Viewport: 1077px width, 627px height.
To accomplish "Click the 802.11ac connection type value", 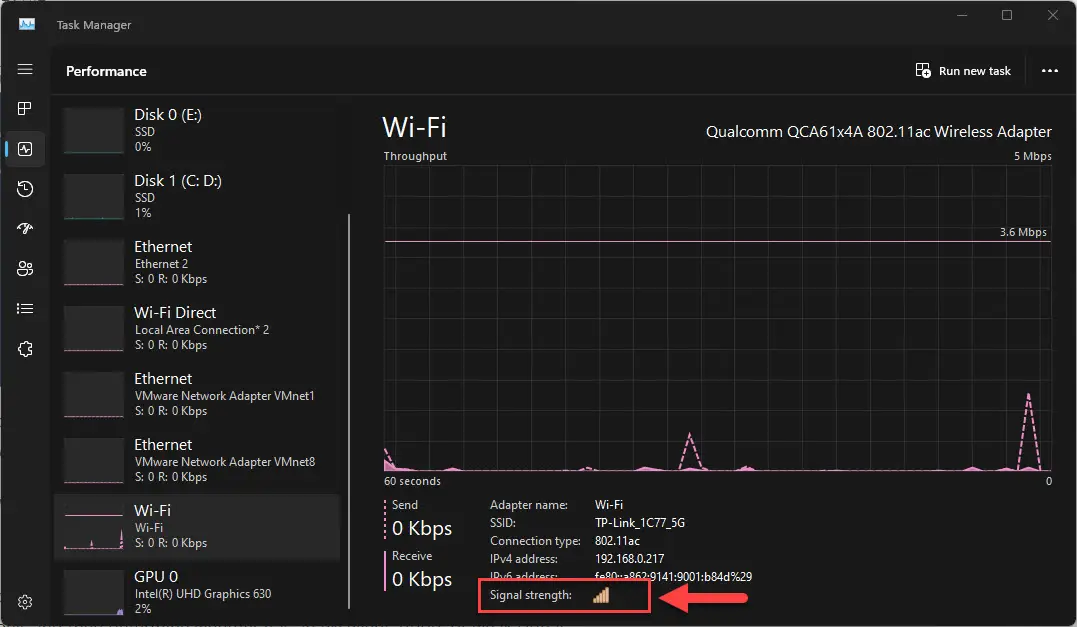I will point(617,541).
